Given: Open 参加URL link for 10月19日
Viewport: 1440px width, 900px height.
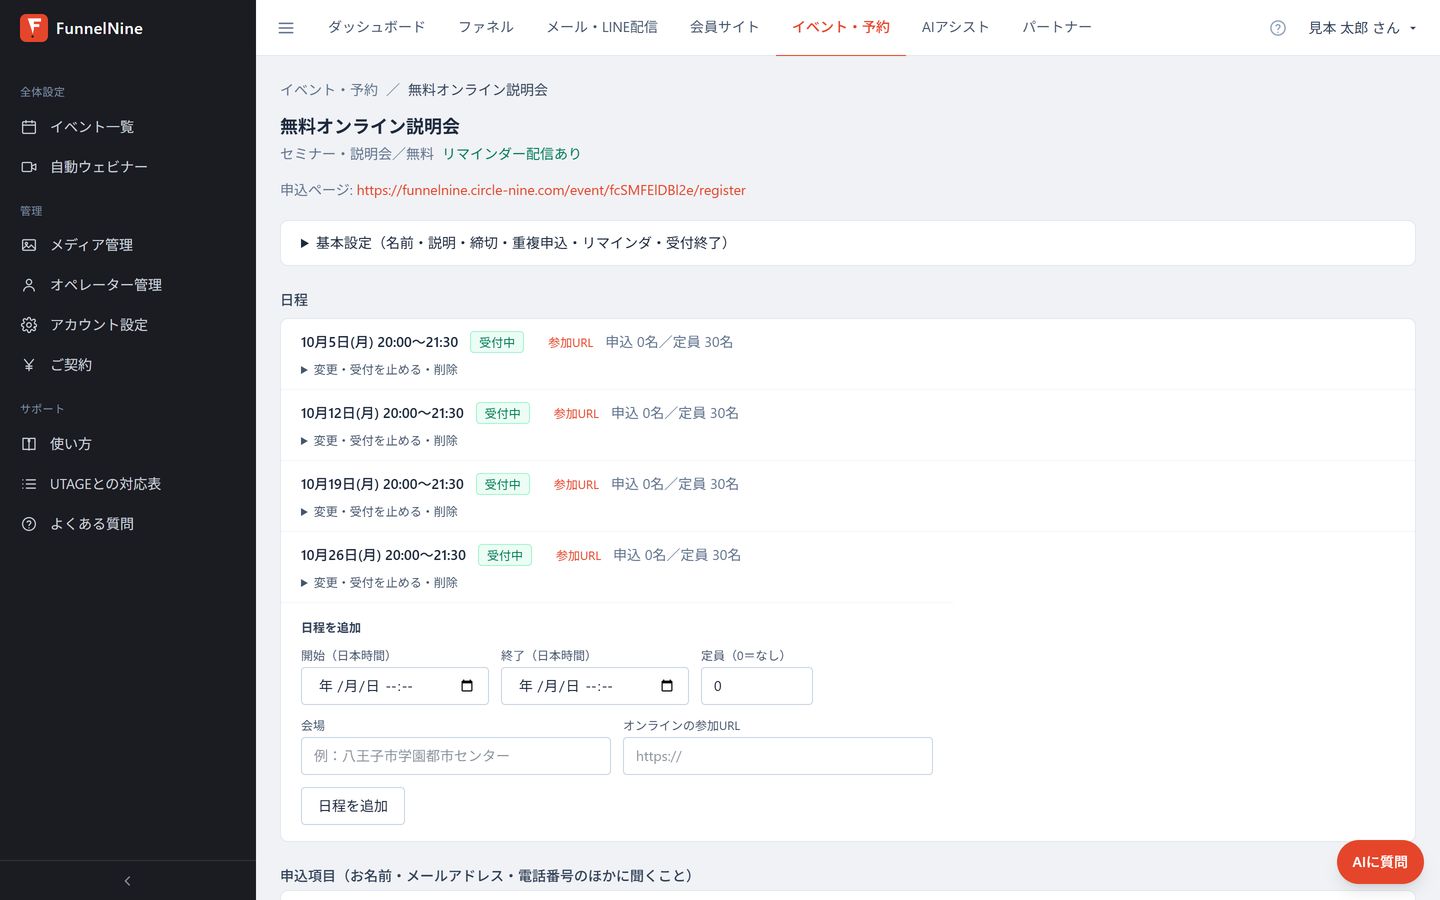Looking at the screenshot, I should [x=577, y=485].
